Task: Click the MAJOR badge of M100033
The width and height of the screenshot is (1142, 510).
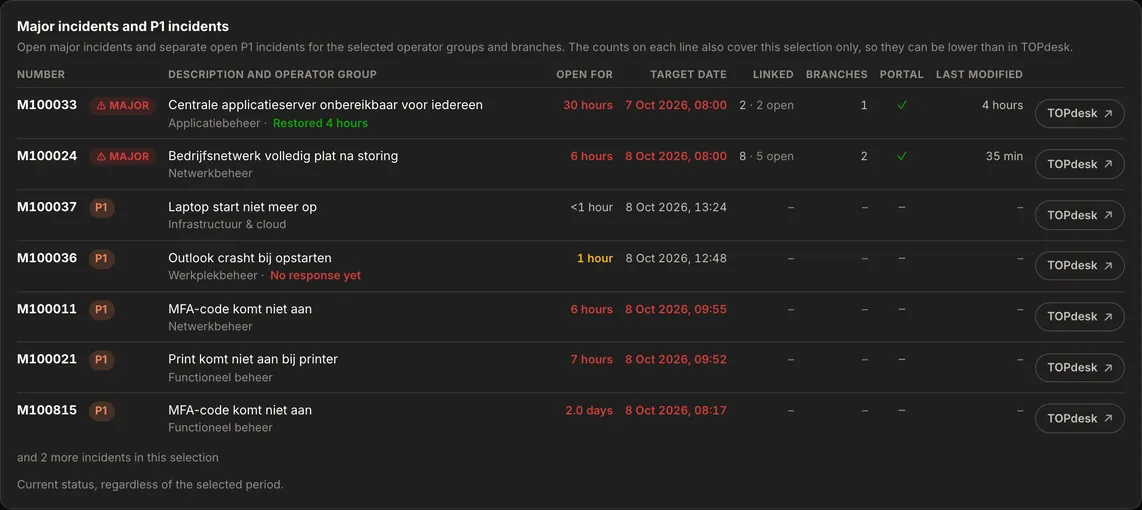Action: click(x=122, y=106)
